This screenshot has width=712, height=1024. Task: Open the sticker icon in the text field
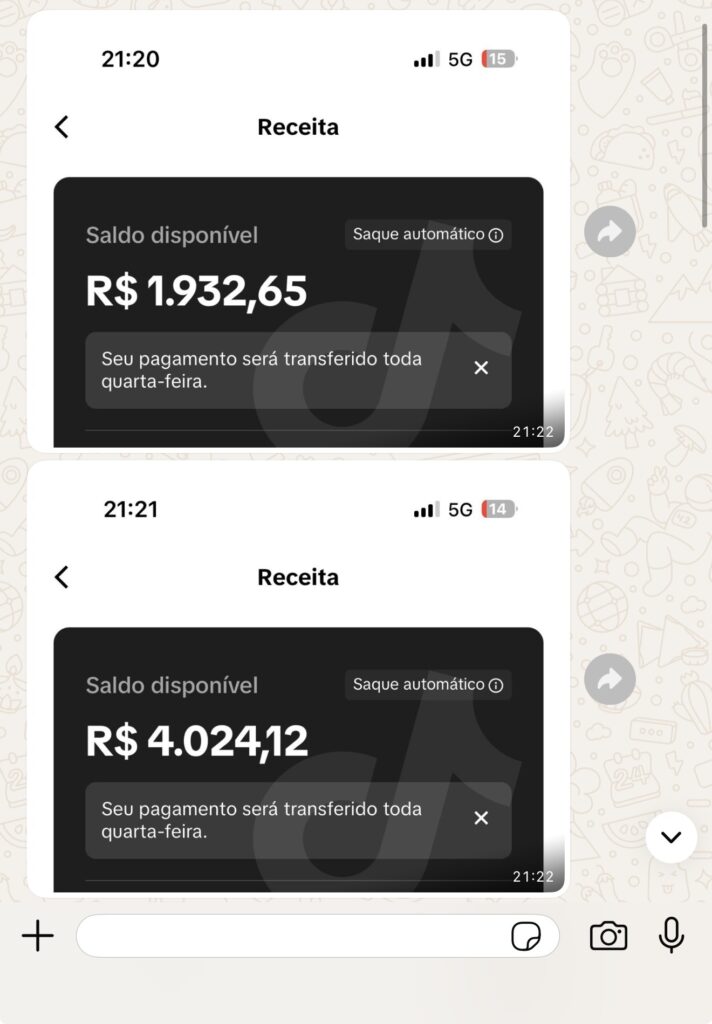click(x=524, y=936)
